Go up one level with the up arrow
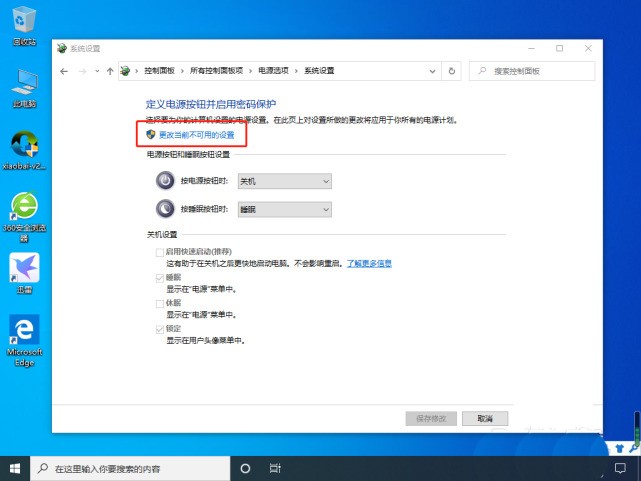Screen dimensions: 641x481 point(110,72)
